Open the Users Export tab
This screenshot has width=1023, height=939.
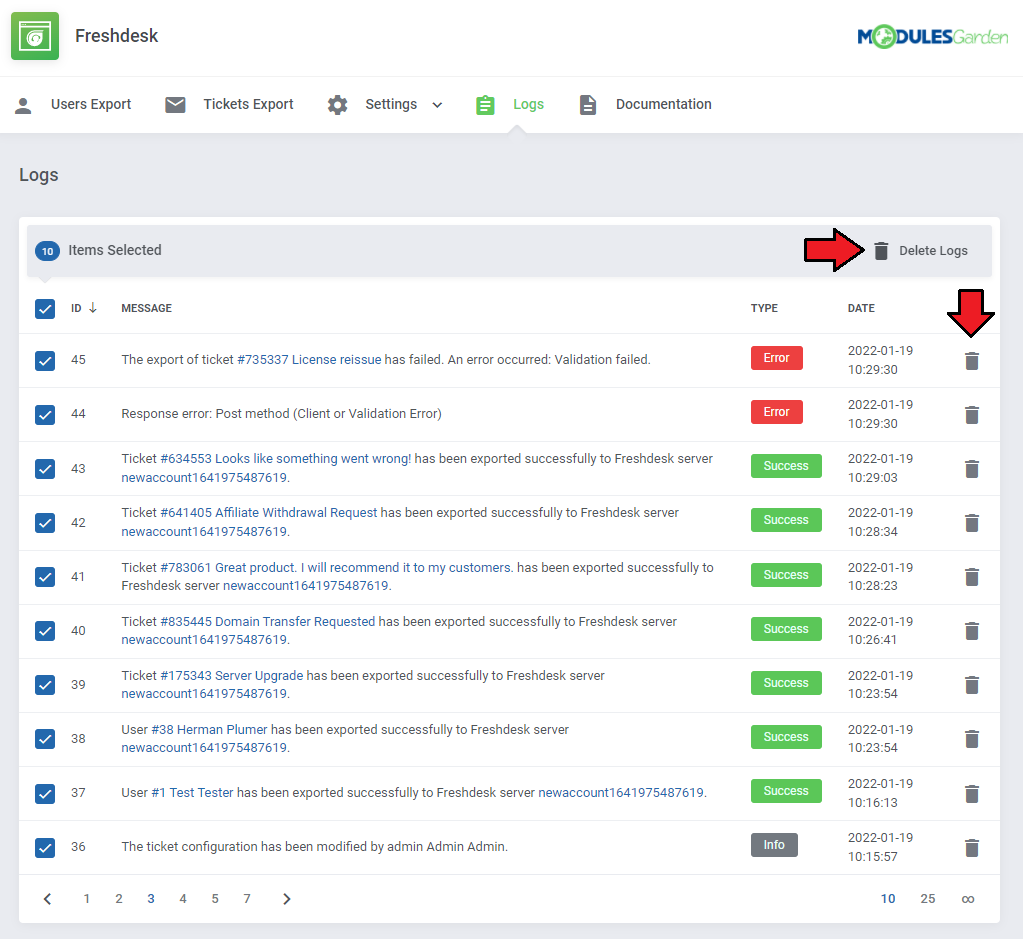[91, 104]
